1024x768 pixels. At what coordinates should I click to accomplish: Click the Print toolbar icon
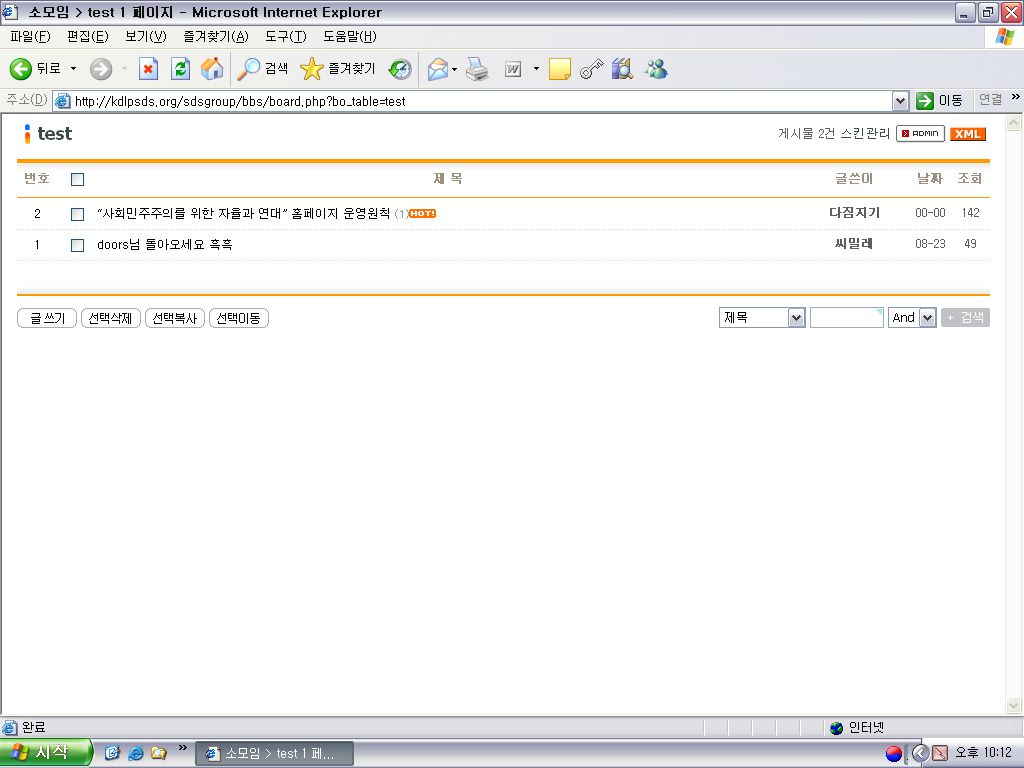(478, 69)
